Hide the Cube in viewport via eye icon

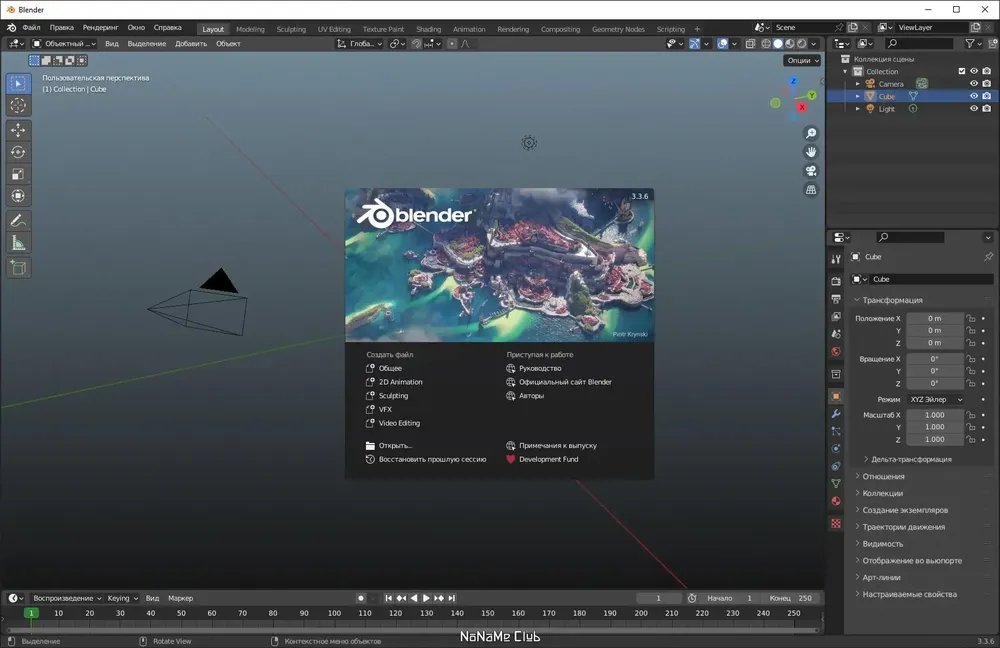pyautogui.click(x=973, y=96)
